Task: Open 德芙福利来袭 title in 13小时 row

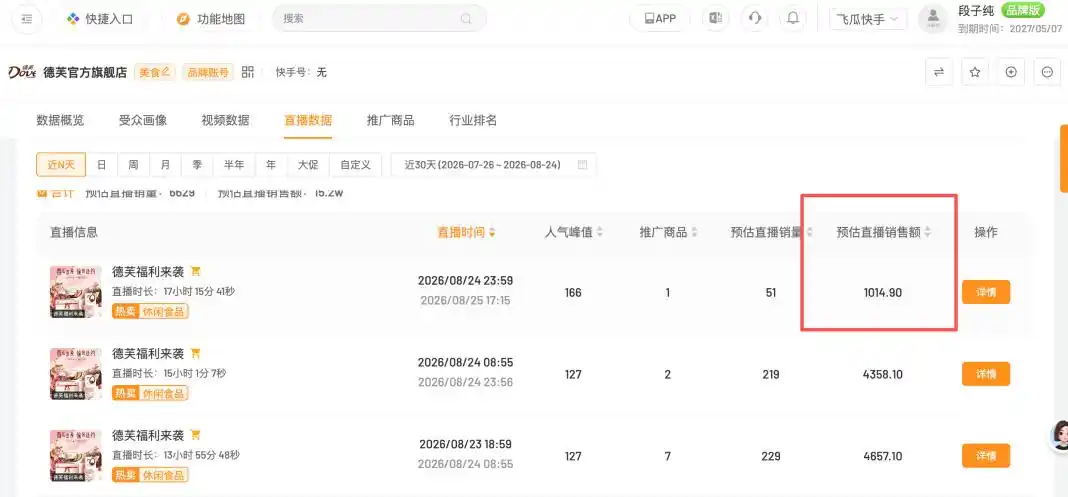Action: click(148, 435)
